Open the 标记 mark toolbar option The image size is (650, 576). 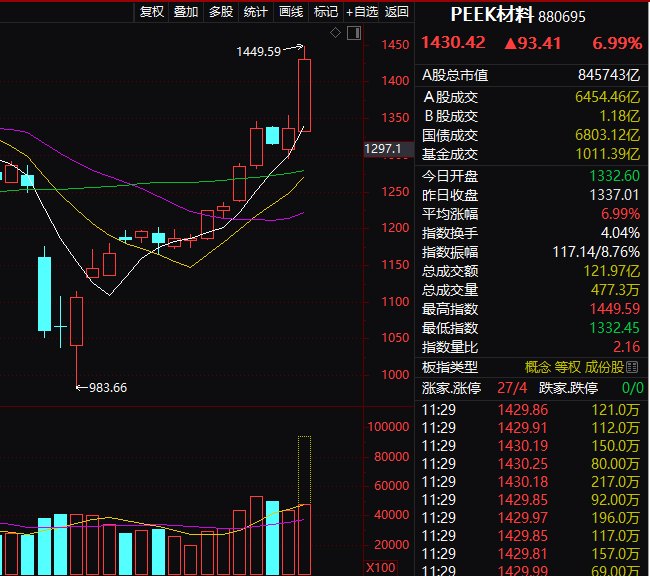(x=325, y=12)
